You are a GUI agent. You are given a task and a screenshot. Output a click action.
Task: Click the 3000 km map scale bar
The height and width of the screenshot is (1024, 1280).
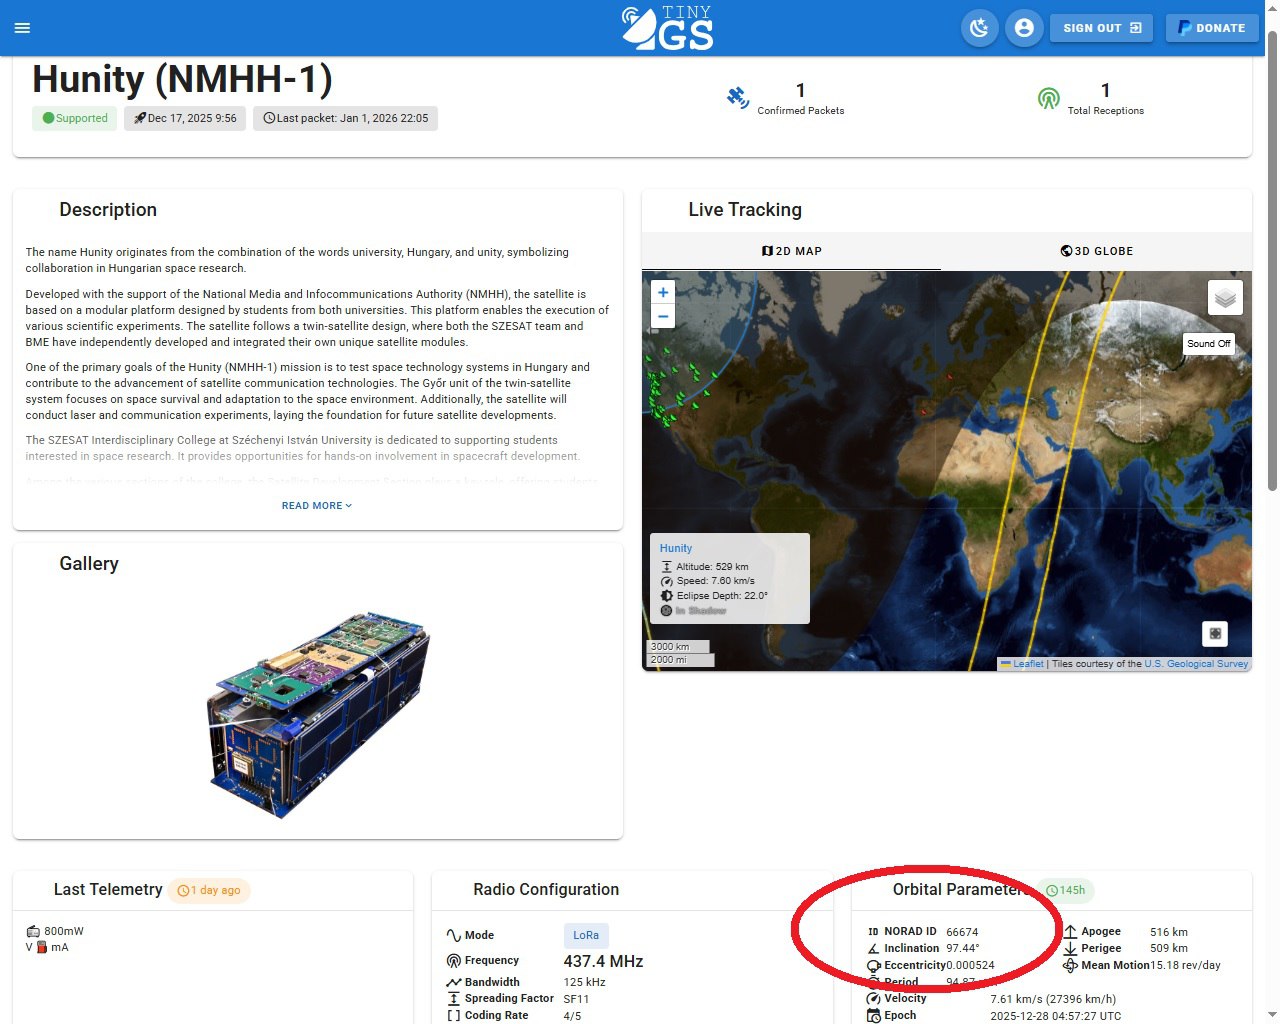(x=679, y=647)
